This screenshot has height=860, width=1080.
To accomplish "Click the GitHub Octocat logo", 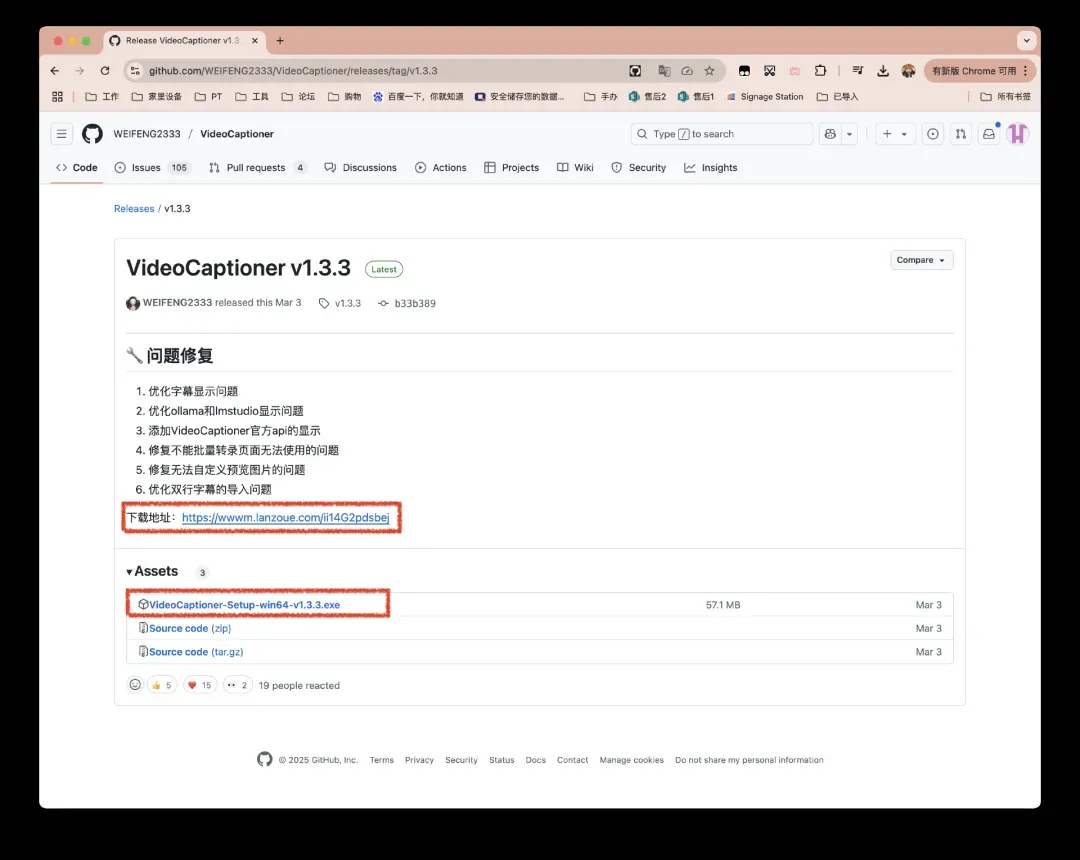I will coord(92,134).
